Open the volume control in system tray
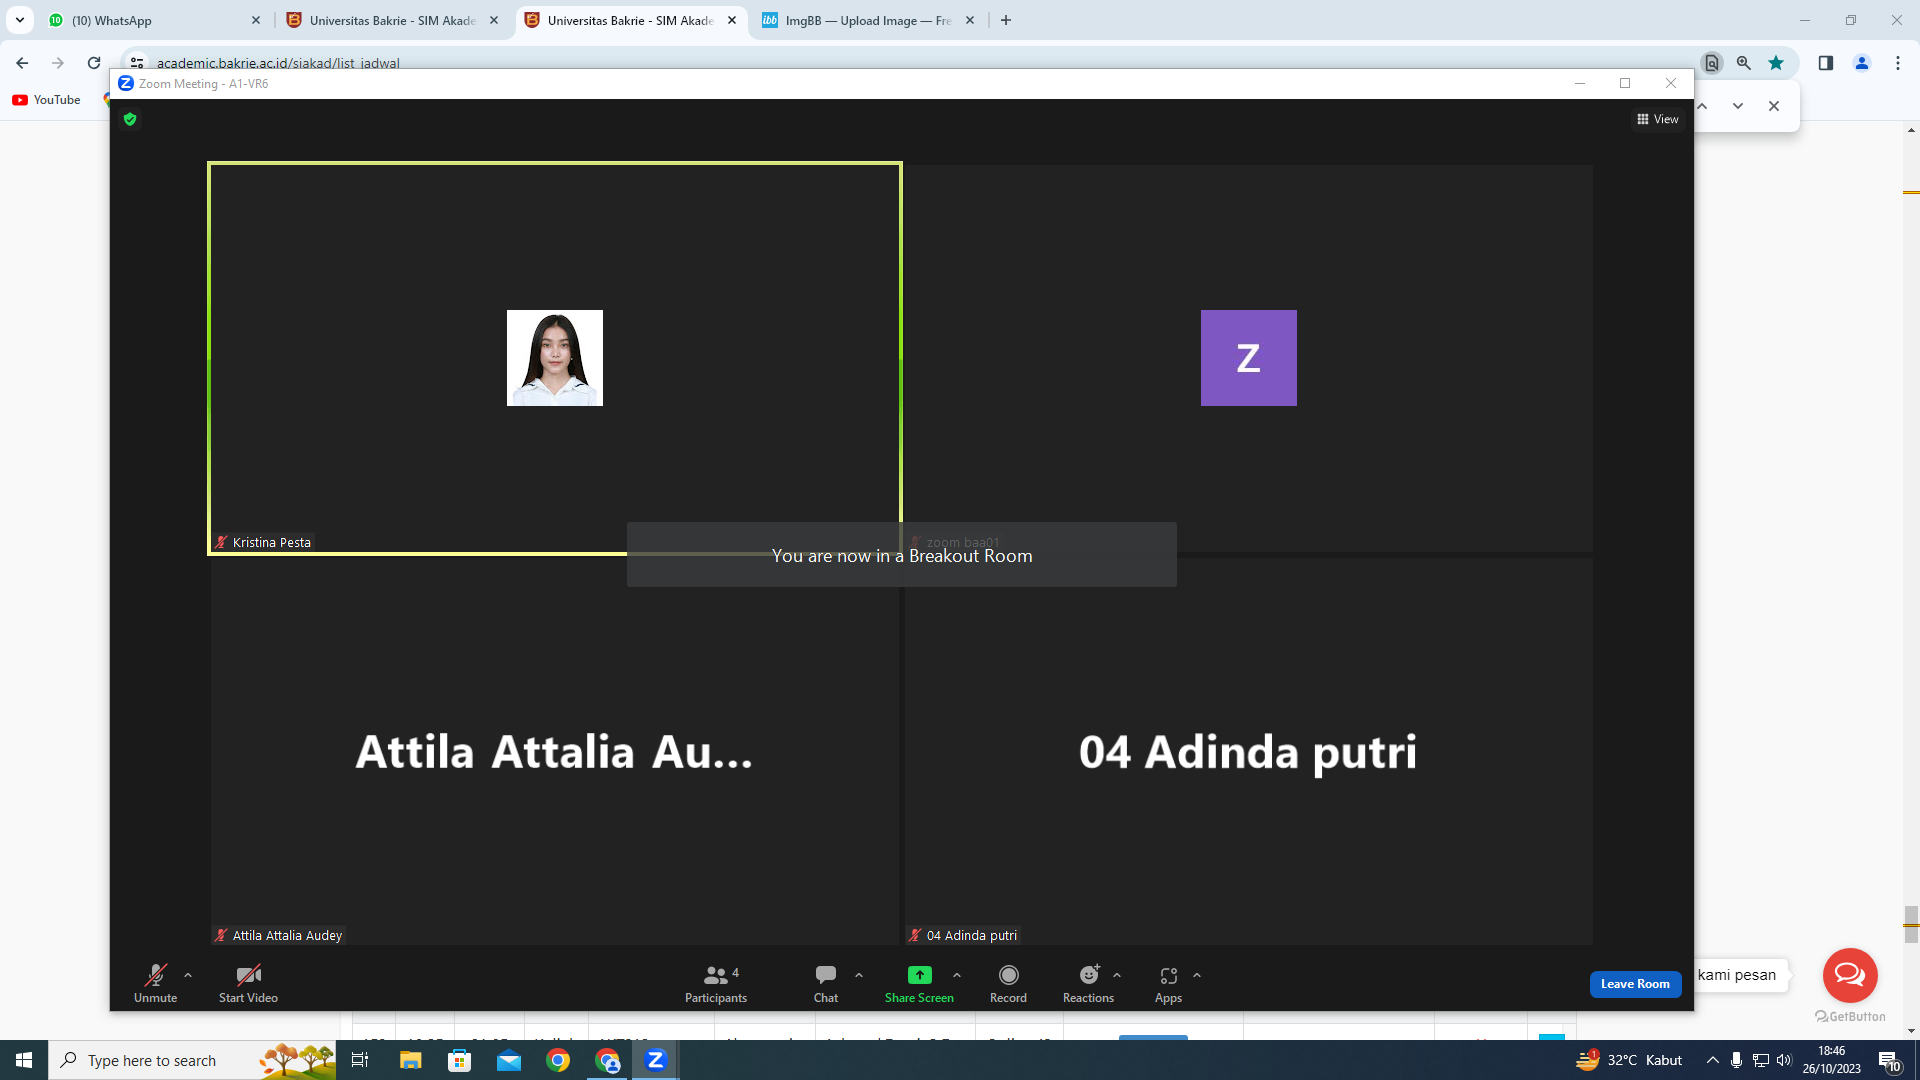This screenshot has height=1080, width=1920. click(1785, 1060)
